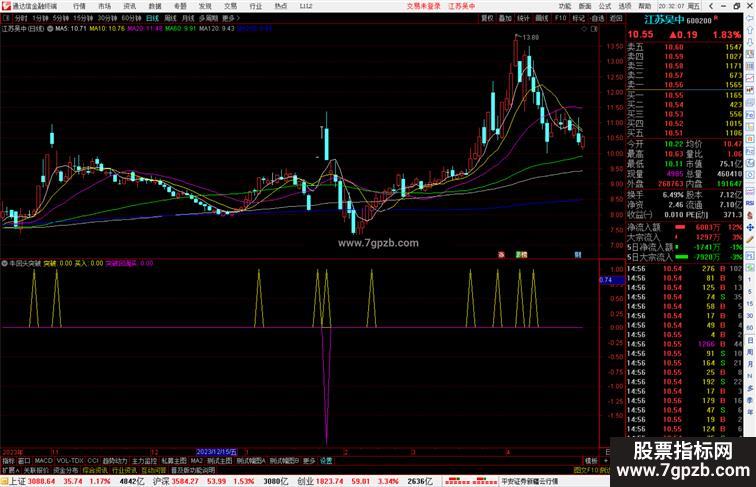
Task: Open the 数据 menu
Action: tap(155, 6)
